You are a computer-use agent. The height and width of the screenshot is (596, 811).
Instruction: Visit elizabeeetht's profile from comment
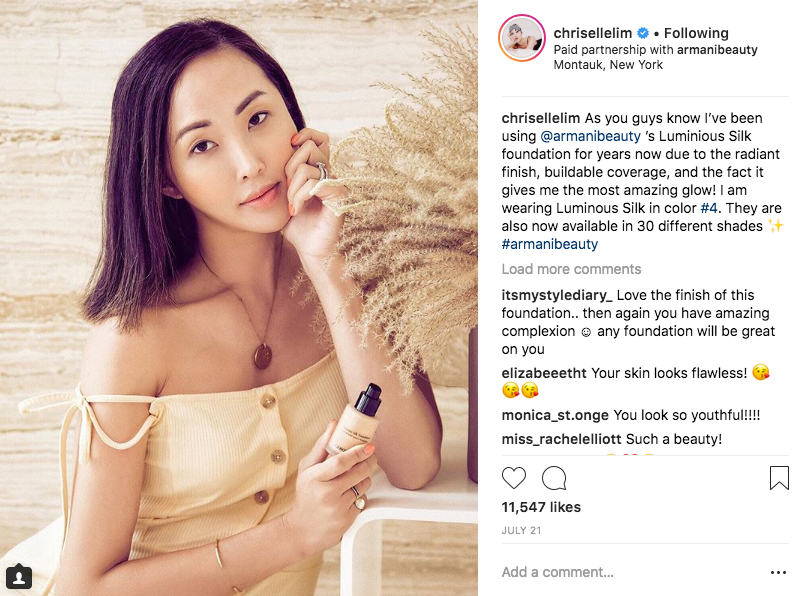(x=544, y=373)
